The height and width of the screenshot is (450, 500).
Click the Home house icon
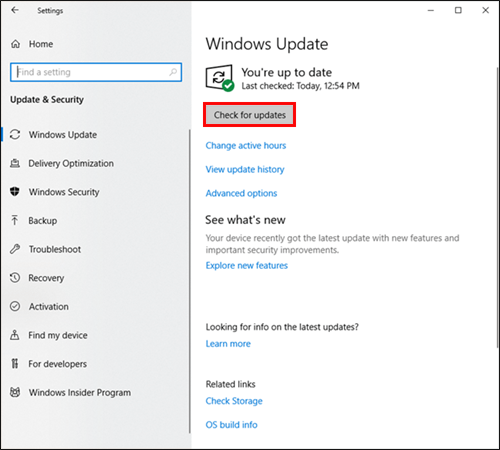pos(15,44)
